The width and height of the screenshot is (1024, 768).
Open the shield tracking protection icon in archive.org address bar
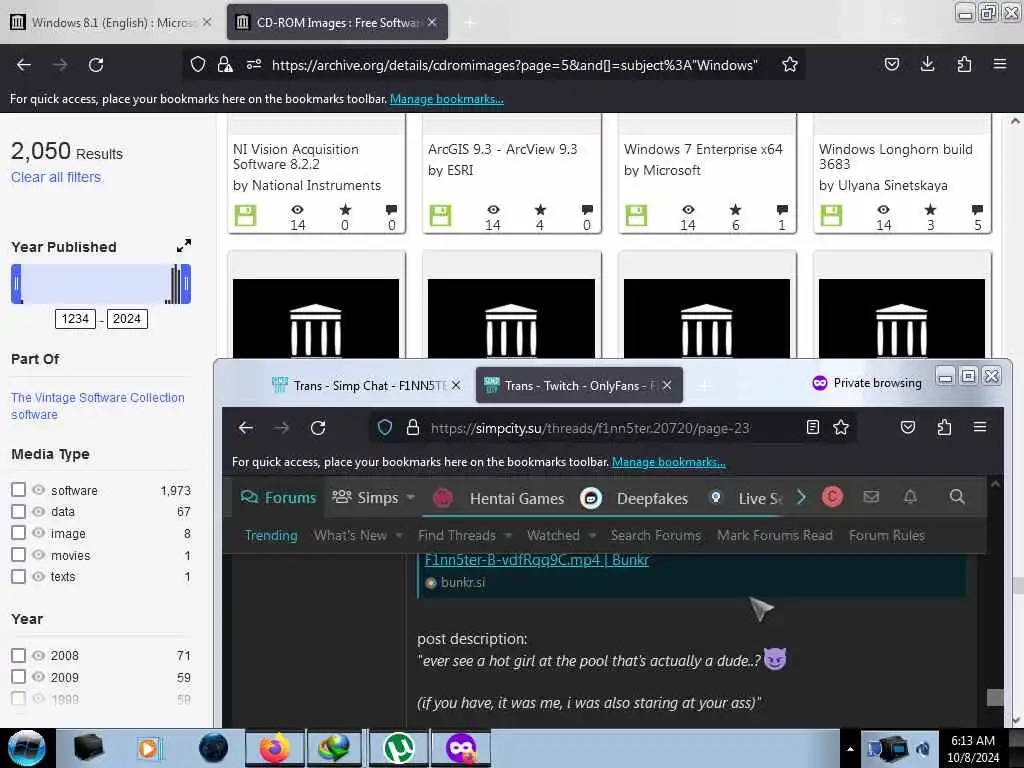197,65
